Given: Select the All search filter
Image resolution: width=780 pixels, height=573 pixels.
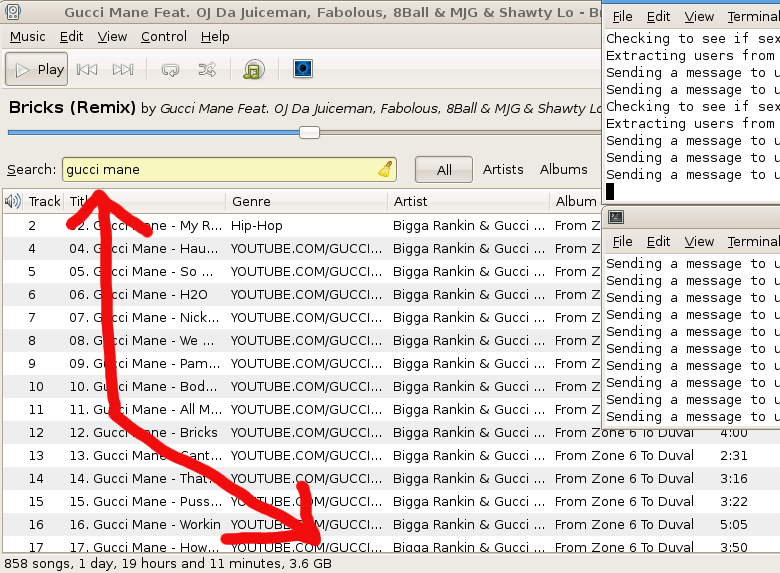Looking at the screenshot, I should click(444, 170).
